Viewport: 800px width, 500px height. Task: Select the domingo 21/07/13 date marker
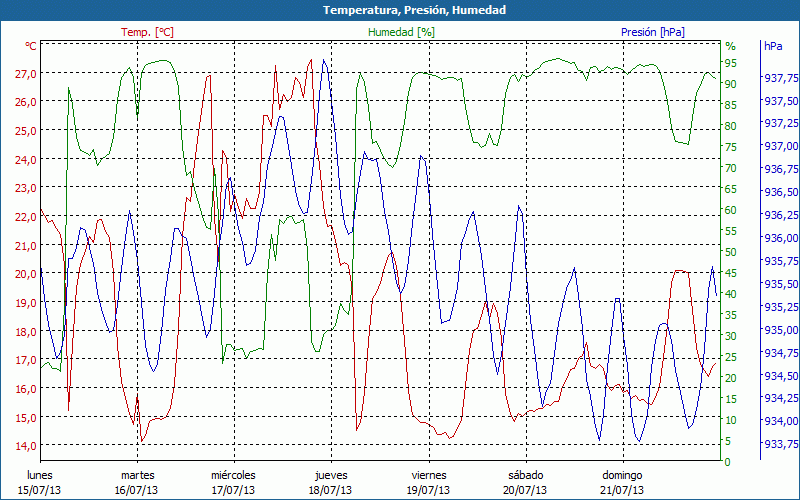coord(622,482)
